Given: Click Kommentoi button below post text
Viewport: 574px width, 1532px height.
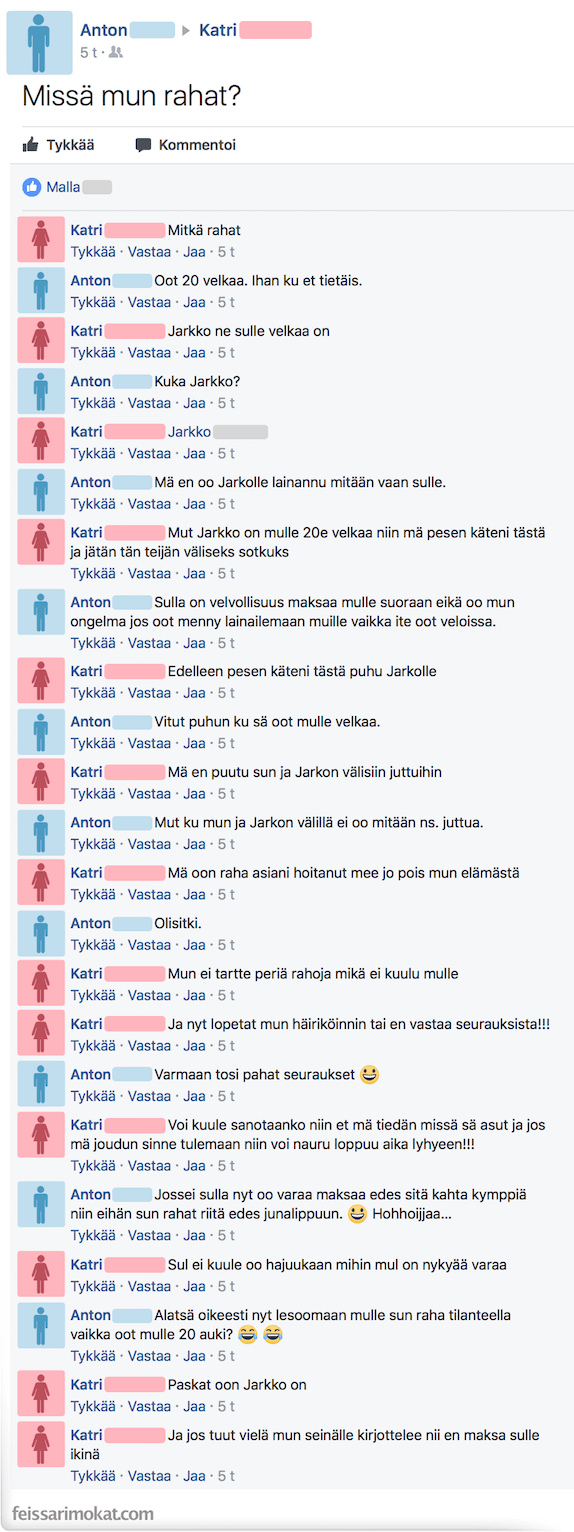Looking at the screenshot, I should click(x=186, y=145).
